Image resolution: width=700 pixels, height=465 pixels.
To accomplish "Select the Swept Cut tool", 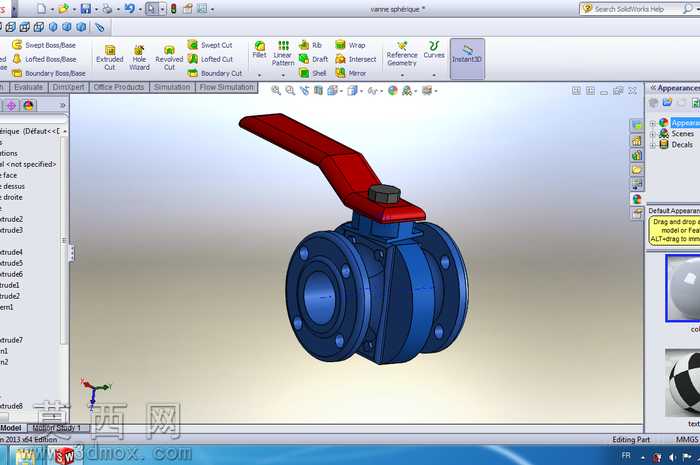I will click(x=210, y=45).
